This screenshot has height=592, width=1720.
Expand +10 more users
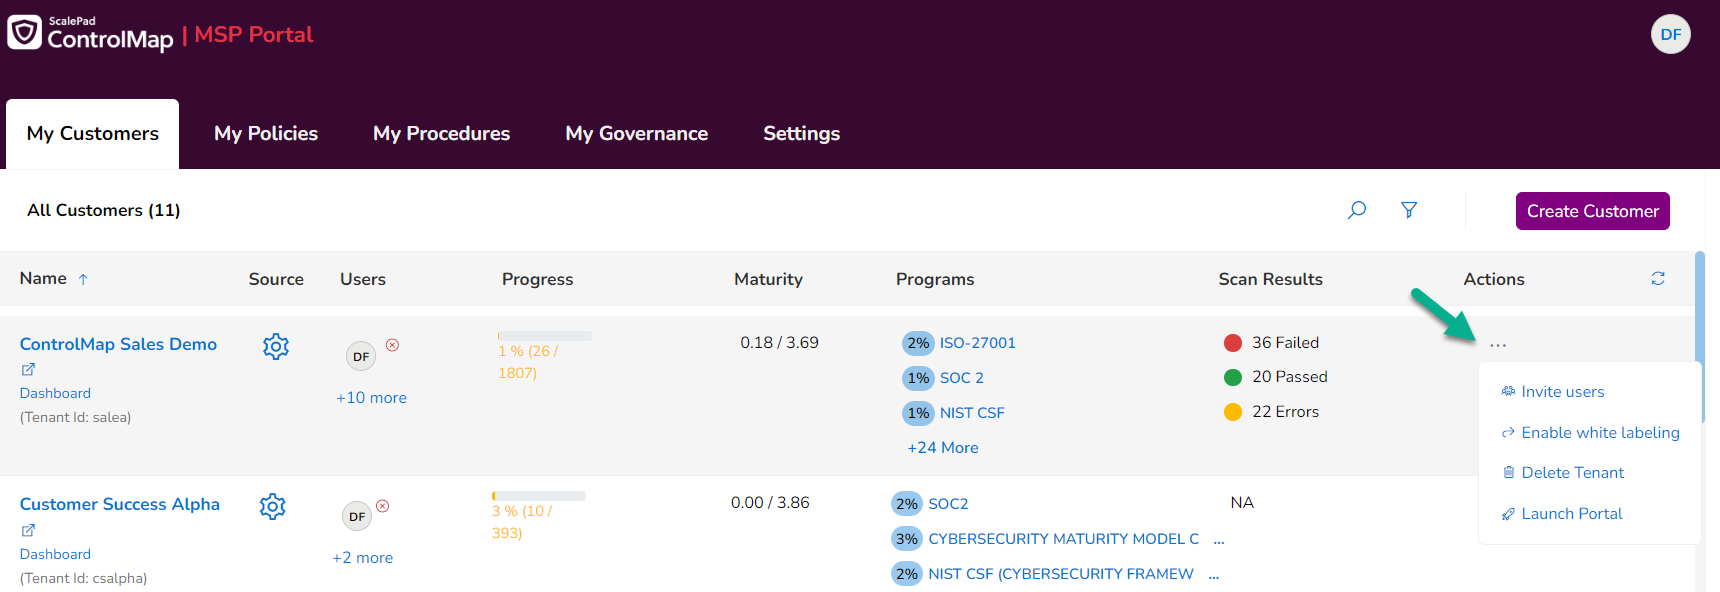coord(371,398)
